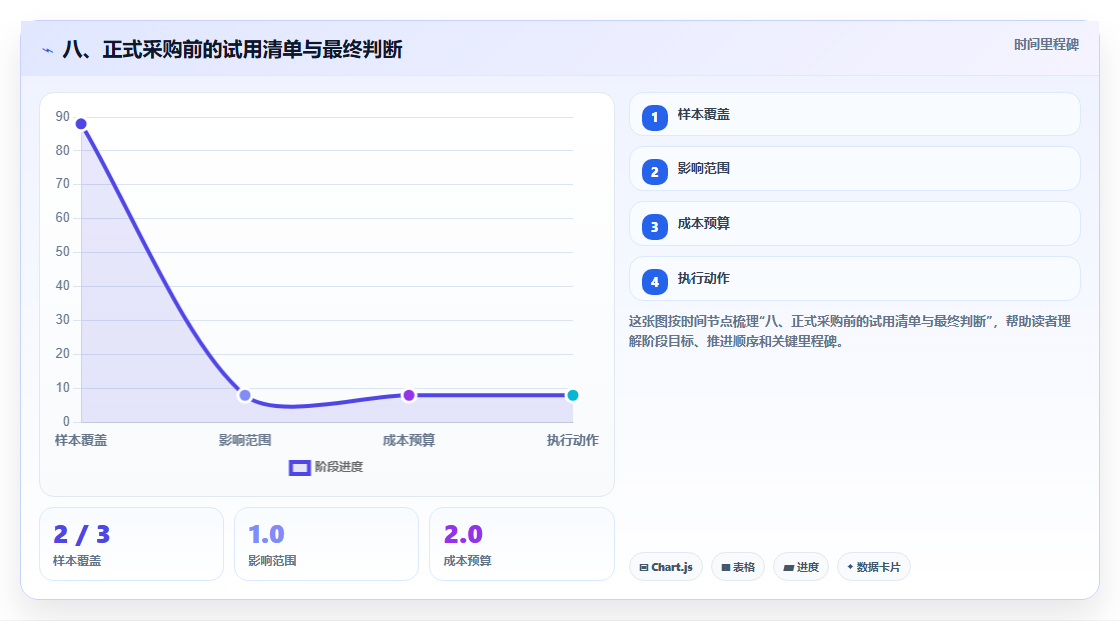Click the x-axis label 执行动作
Viewport: 1120px width, 621px height.
(573, 440)
